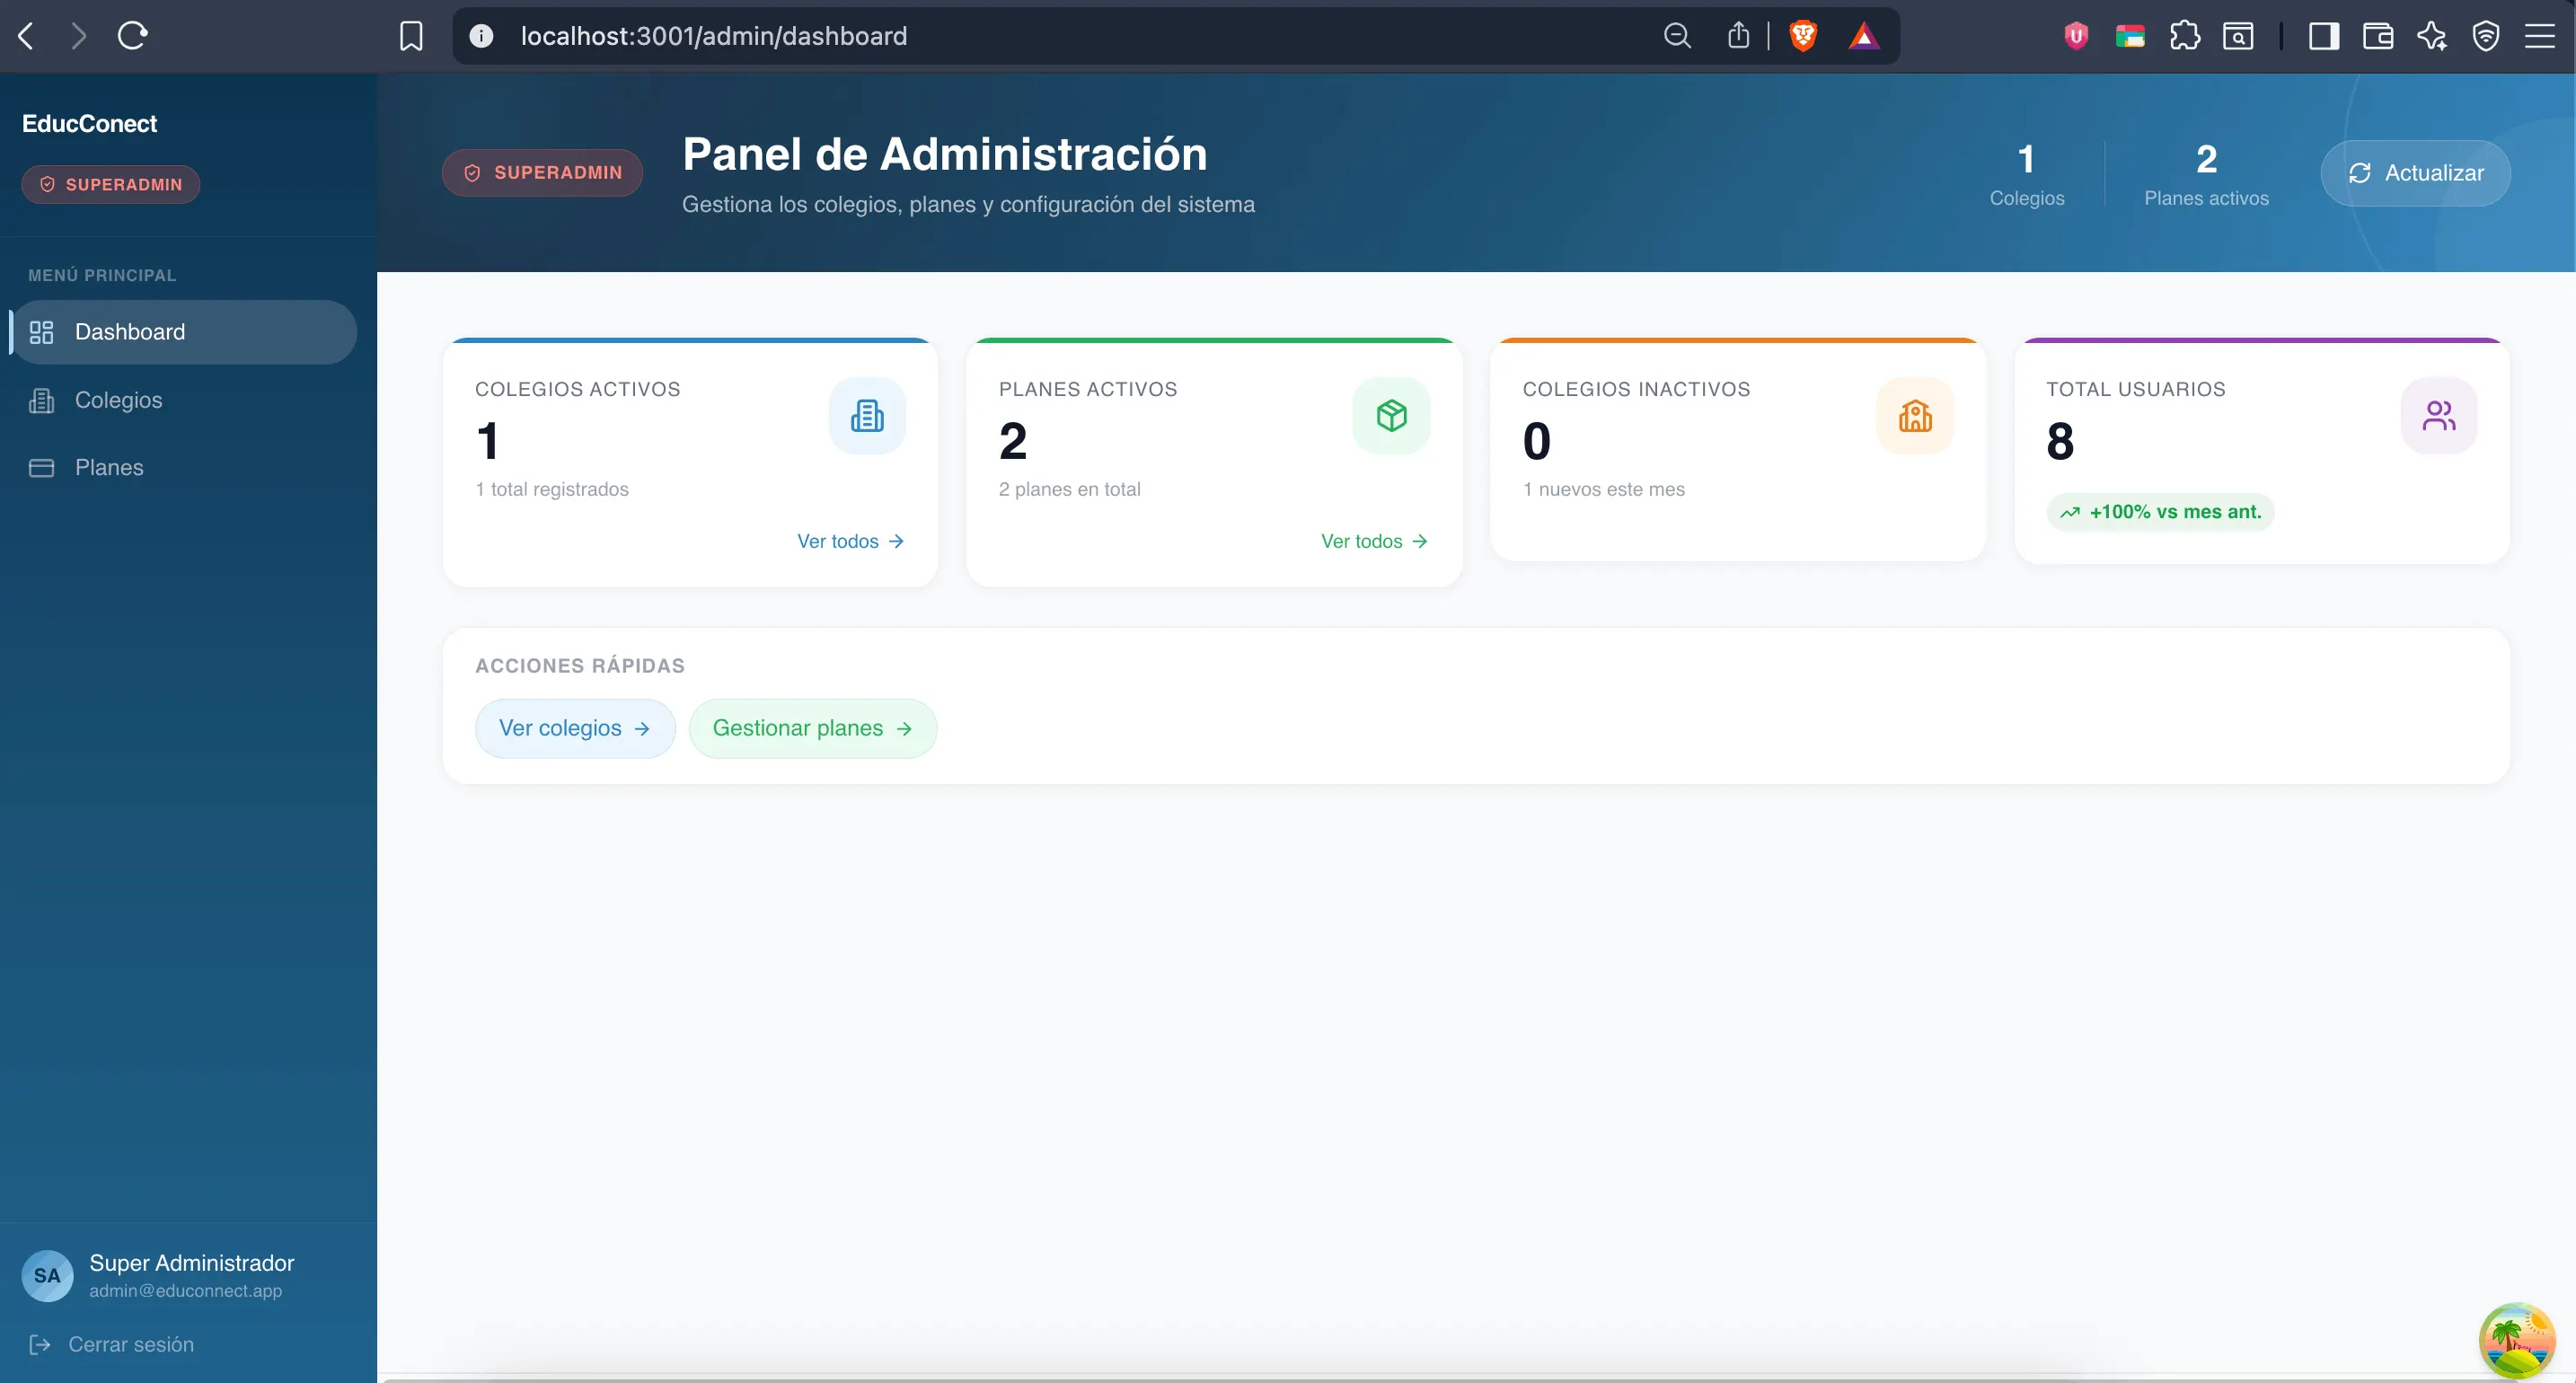Select Dashboard in the main menu

pyautogui.click(x=130, y=332)
